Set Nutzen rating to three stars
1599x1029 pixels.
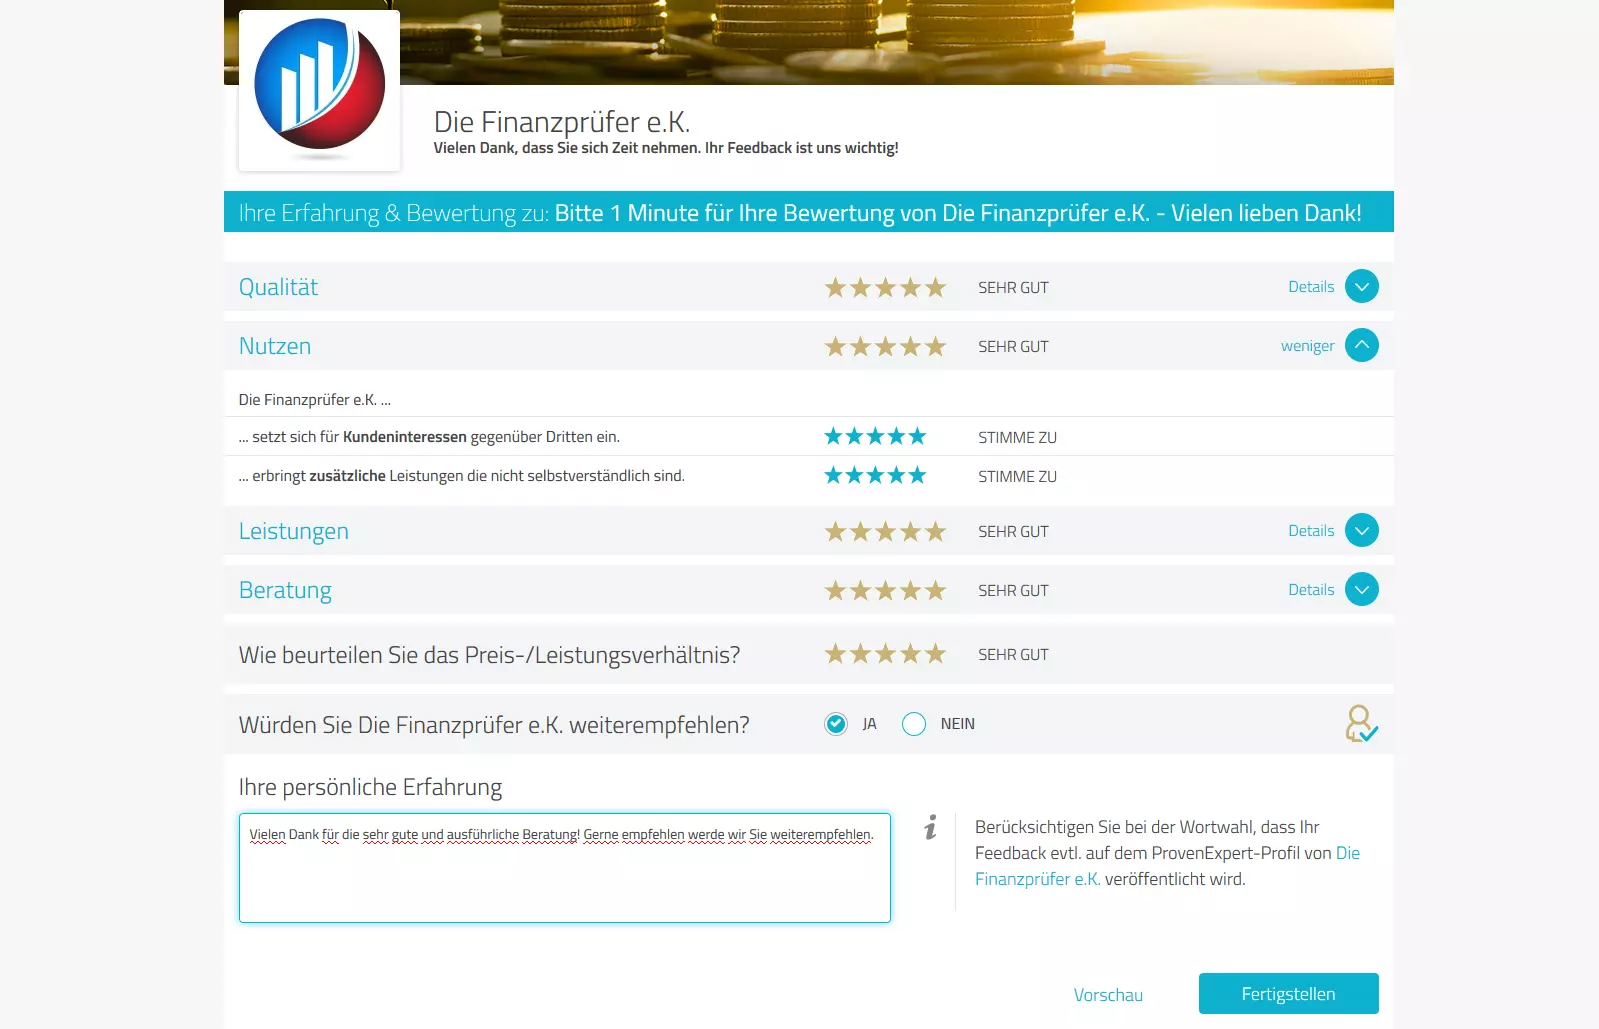tap(885, 347)
